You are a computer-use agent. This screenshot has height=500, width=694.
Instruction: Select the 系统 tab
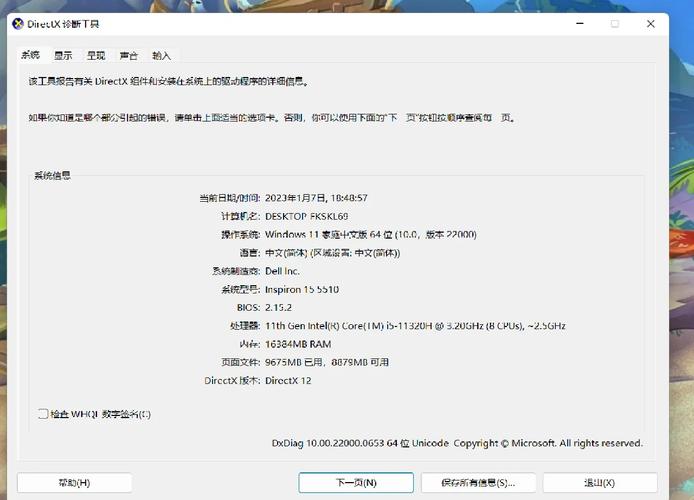(31, 54)
